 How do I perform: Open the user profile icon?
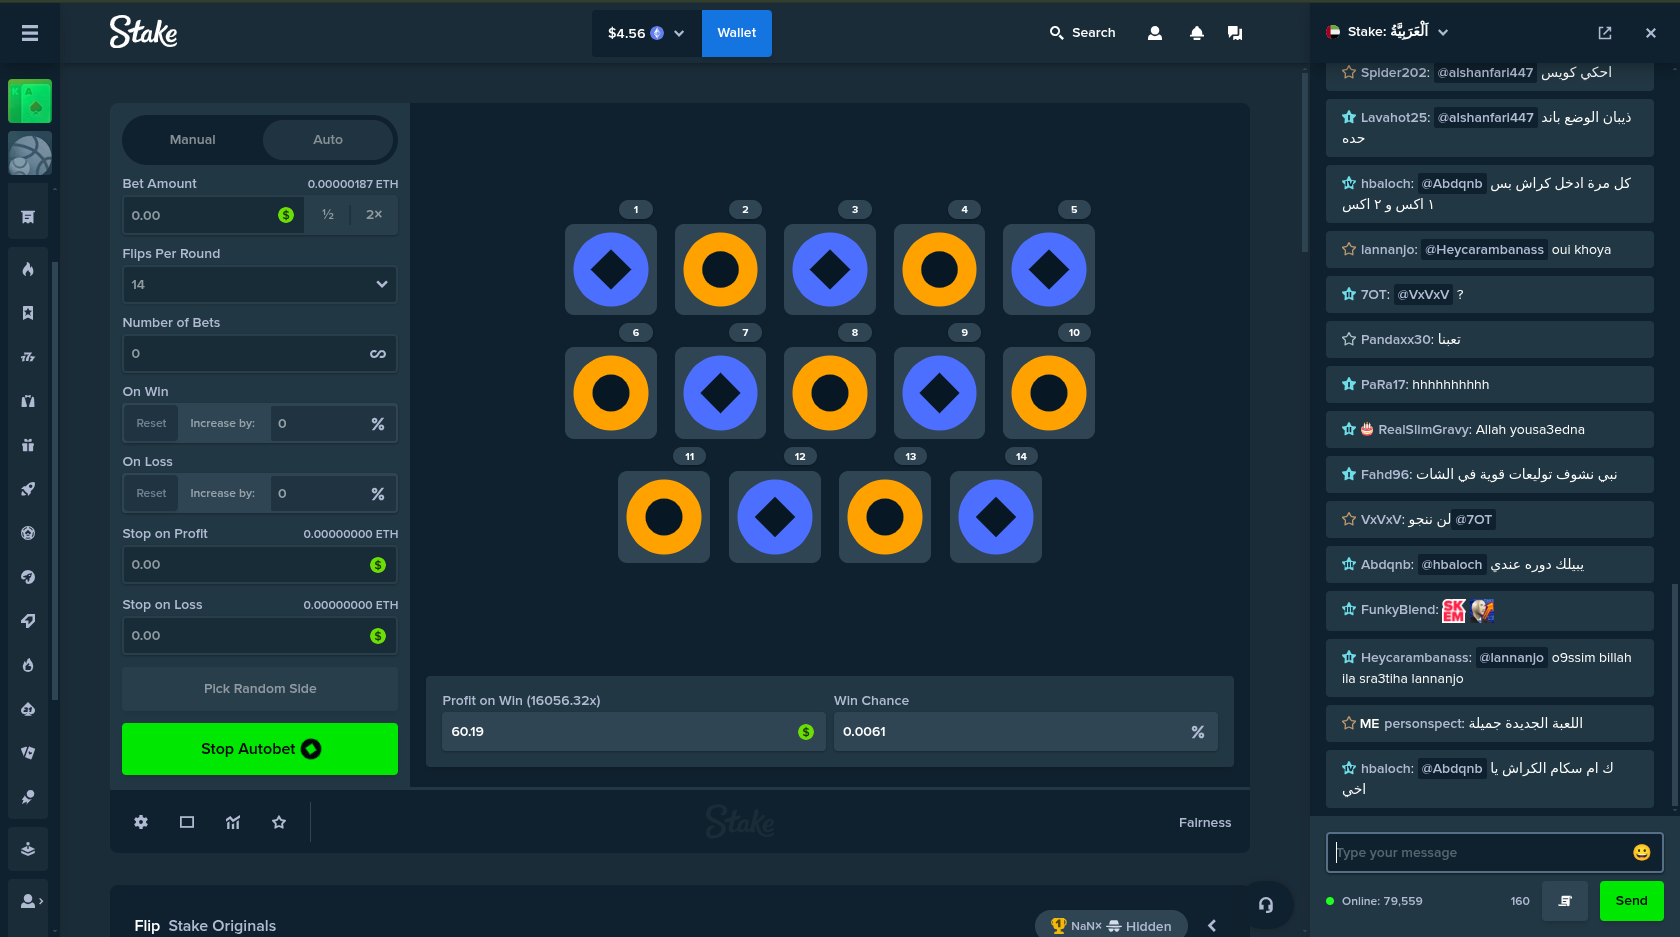point(1154,33)
